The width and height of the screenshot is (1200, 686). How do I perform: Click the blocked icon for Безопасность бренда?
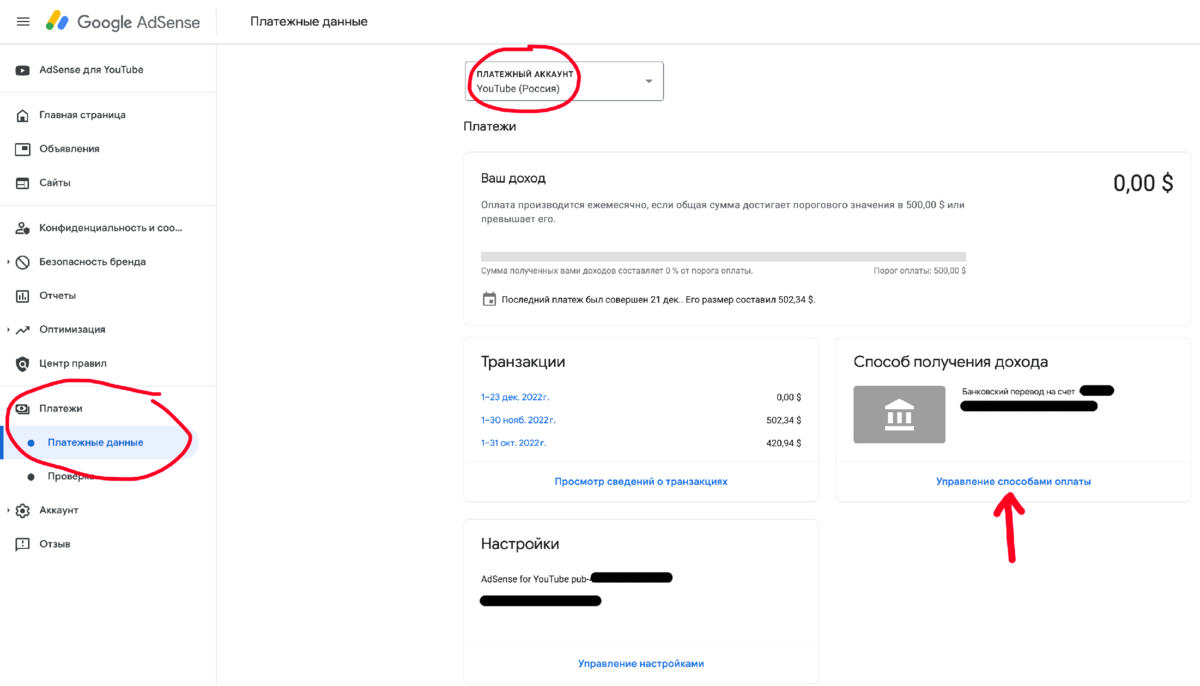click(x=22, y=262)
